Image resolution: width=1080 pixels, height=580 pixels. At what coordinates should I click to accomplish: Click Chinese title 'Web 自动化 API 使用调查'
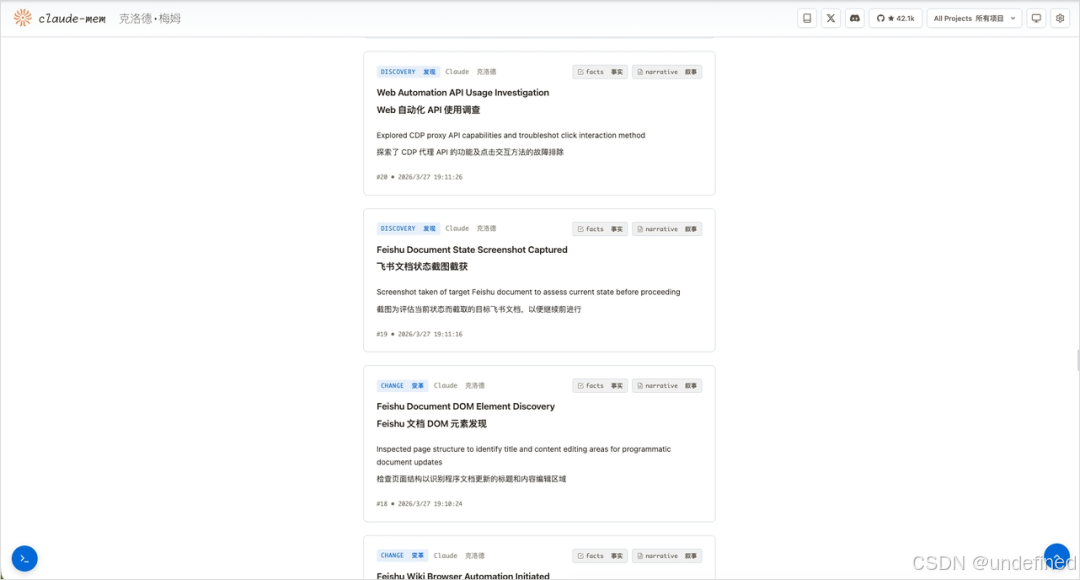coord(428,110)
